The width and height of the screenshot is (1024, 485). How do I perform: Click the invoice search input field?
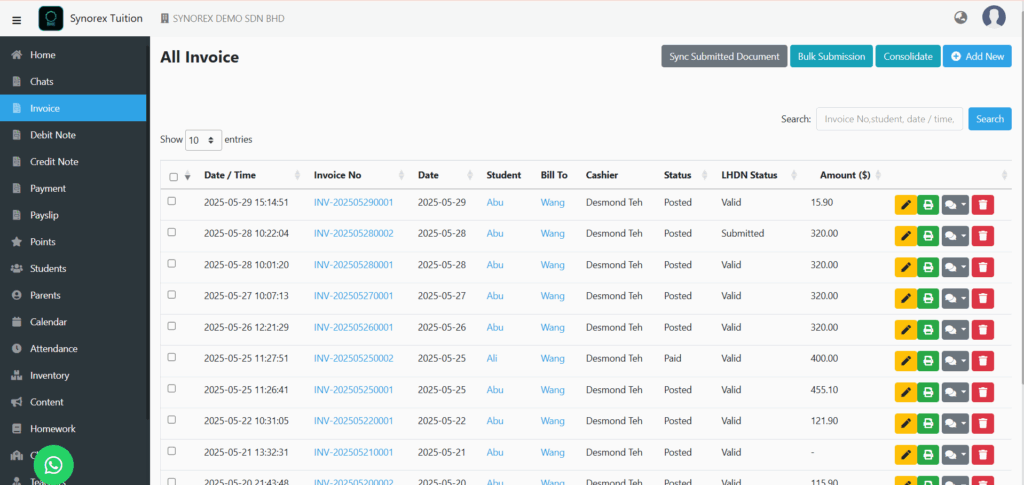point(889,119)
